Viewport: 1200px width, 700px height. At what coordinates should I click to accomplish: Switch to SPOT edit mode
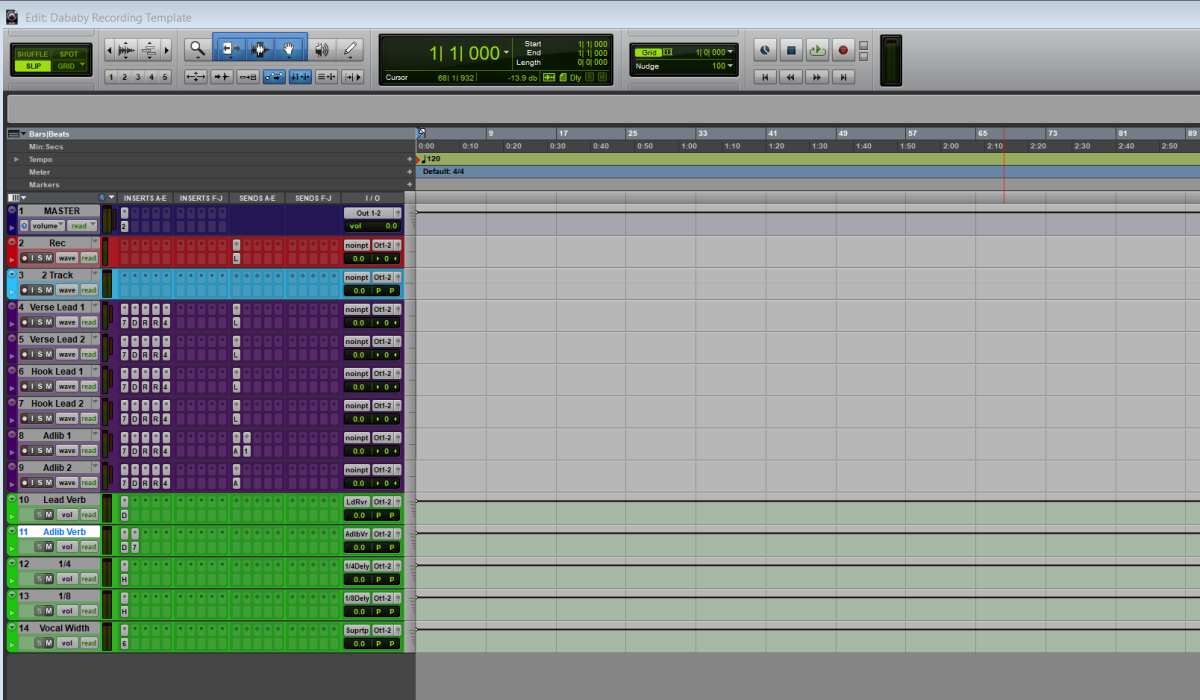(69, 53)
